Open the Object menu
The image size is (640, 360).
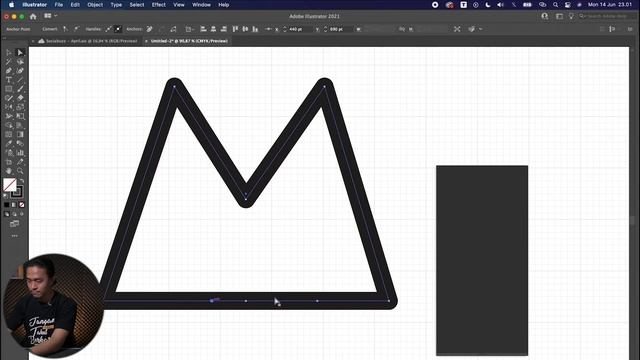click(95, 5)
